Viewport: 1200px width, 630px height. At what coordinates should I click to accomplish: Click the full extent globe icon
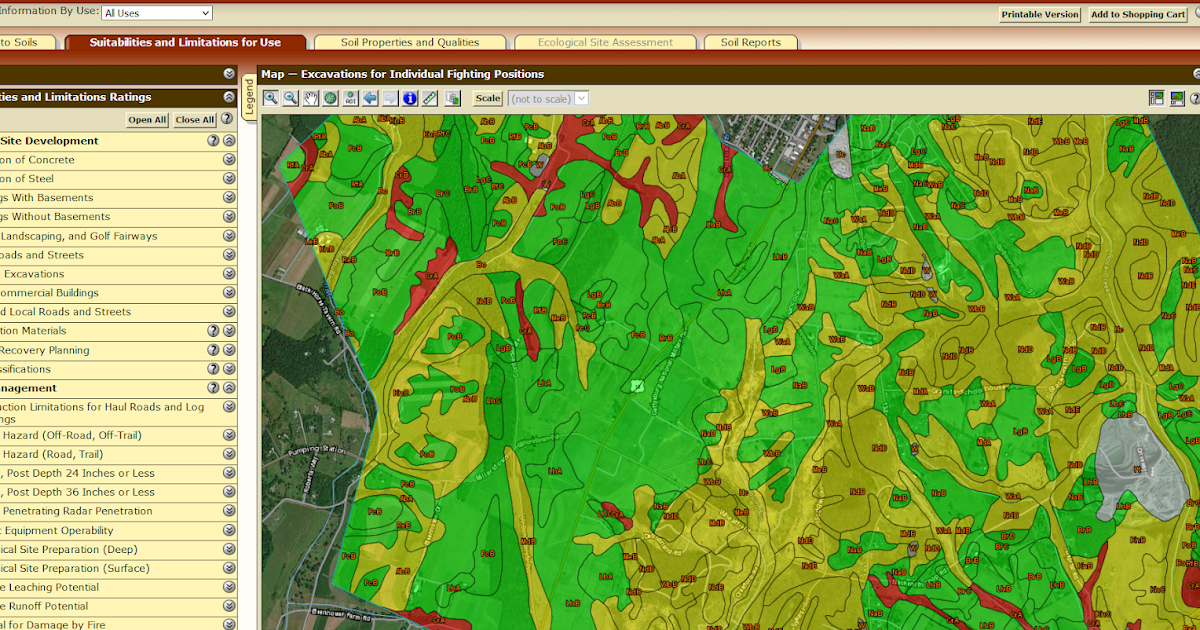[331, 98]
